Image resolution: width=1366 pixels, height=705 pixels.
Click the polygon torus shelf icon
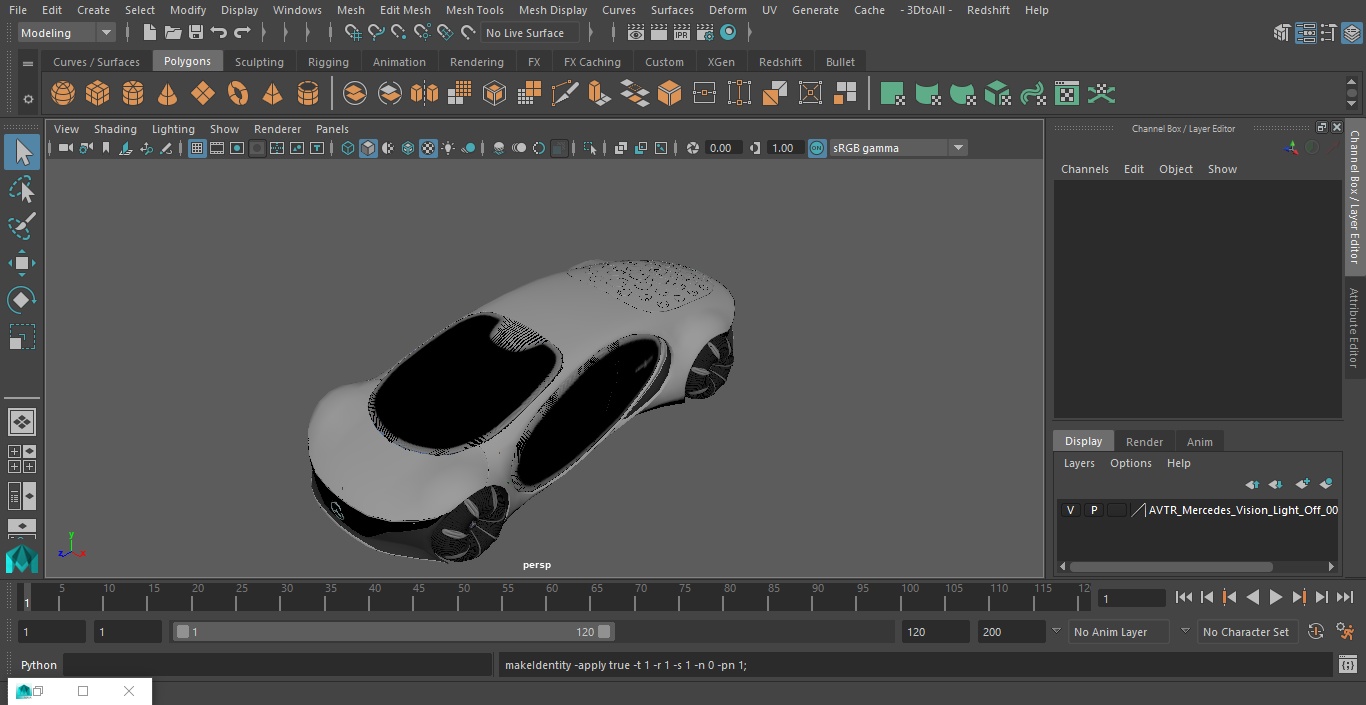click(238, 94)
